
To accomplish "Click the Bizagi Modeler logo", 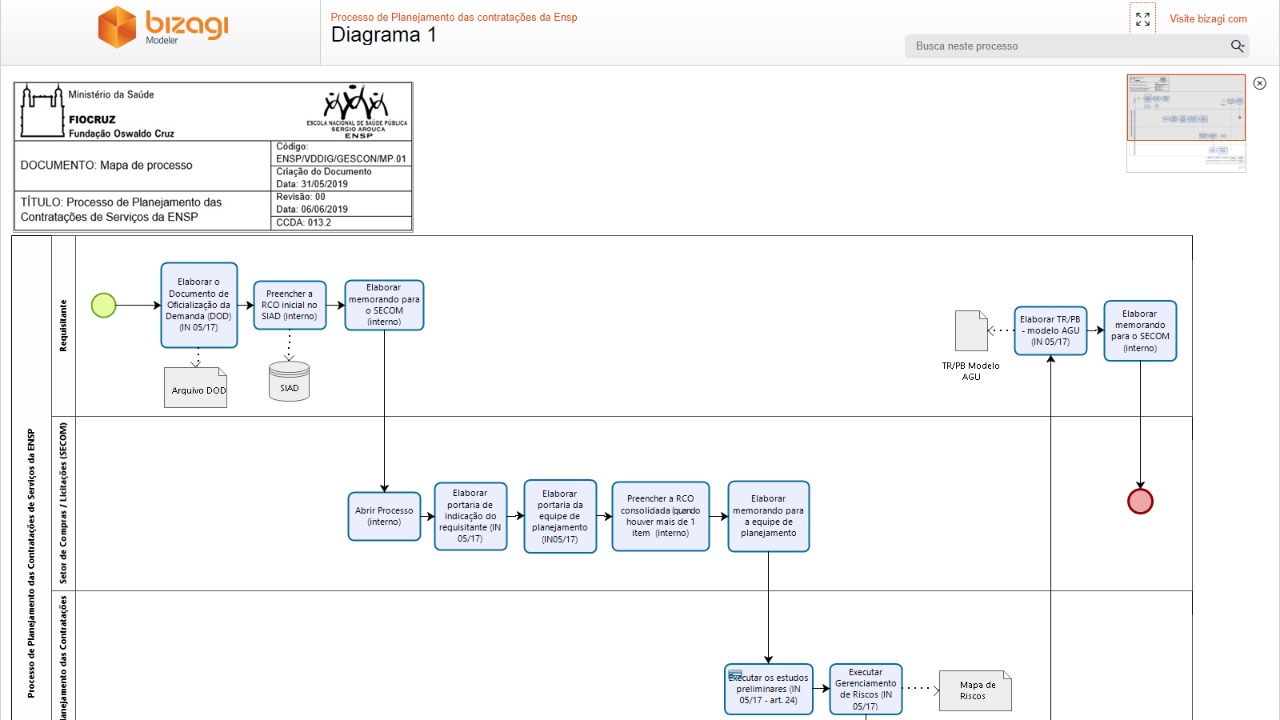I will tap(163, 27).
